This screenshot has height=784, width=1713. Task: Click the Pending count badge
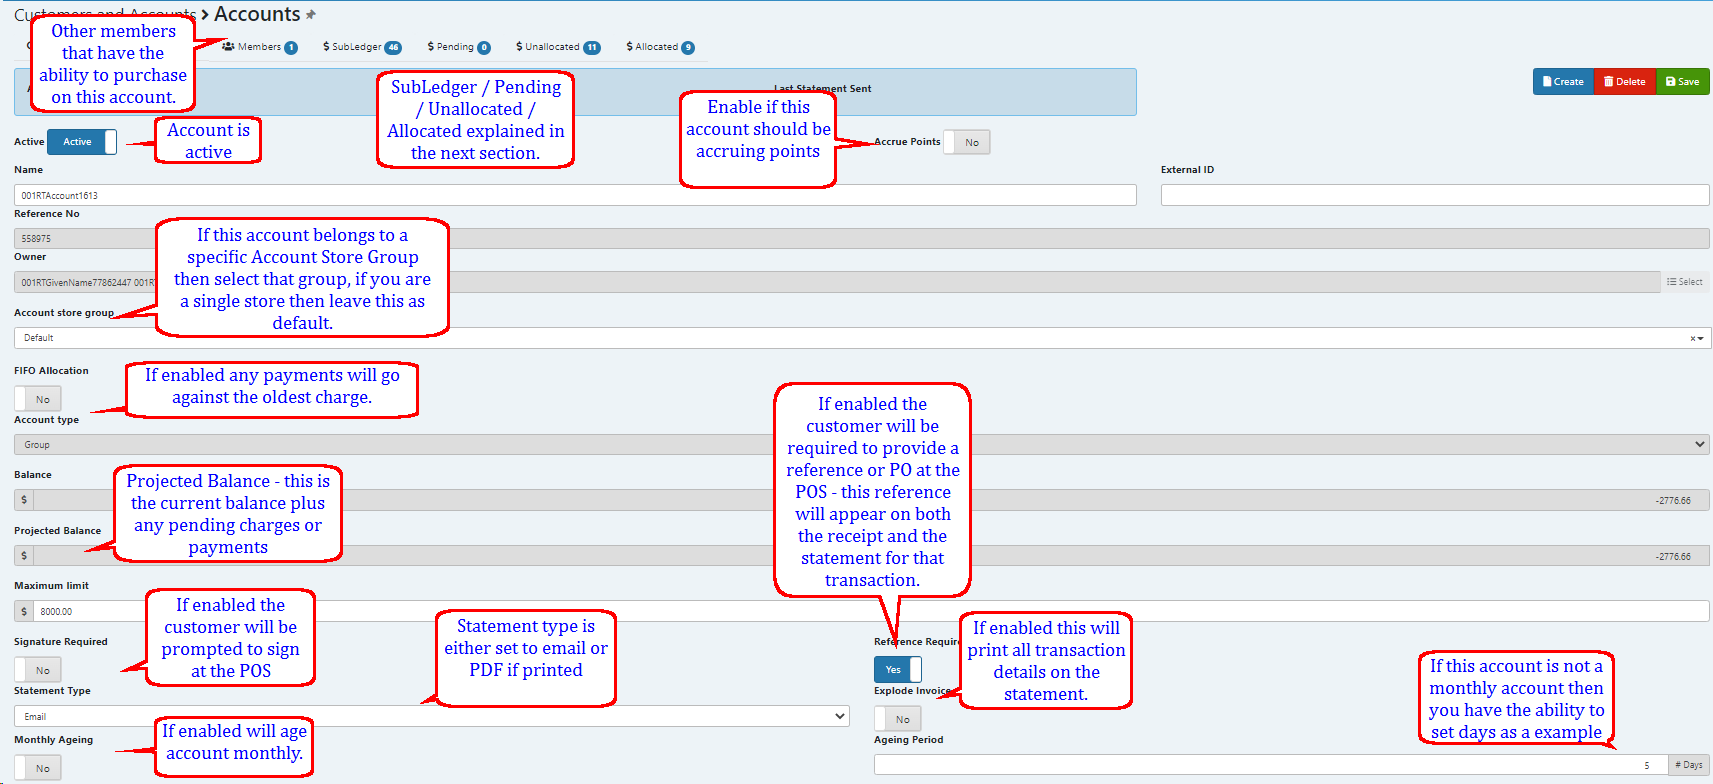(484, 48)
